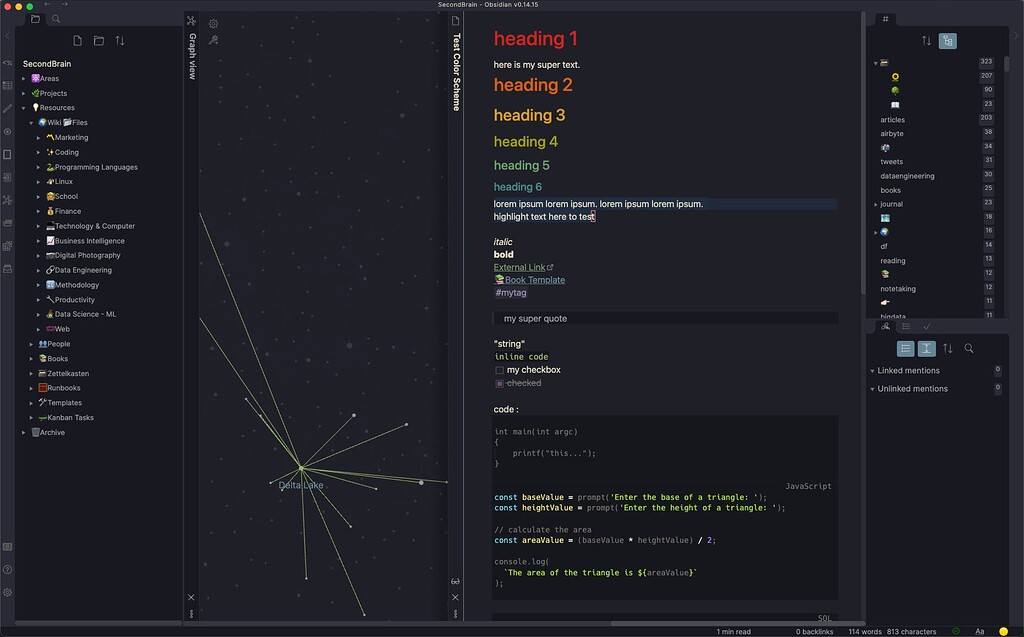The image size is (1024, 637).
Task: Select the 'articles' tag
Action: [892, 120]
